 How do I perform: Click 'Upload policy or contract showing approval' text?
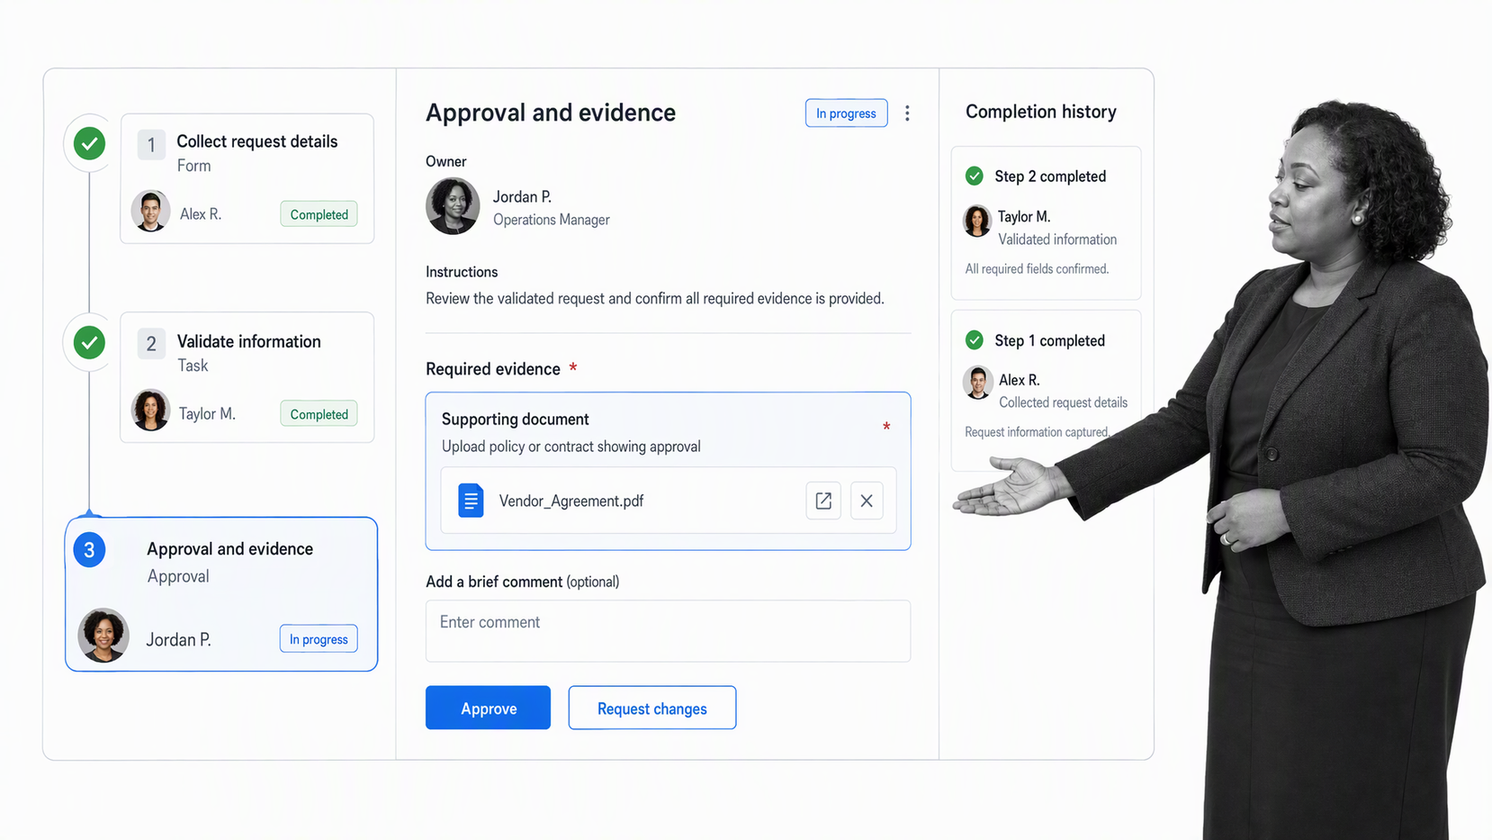coord(571,446)
